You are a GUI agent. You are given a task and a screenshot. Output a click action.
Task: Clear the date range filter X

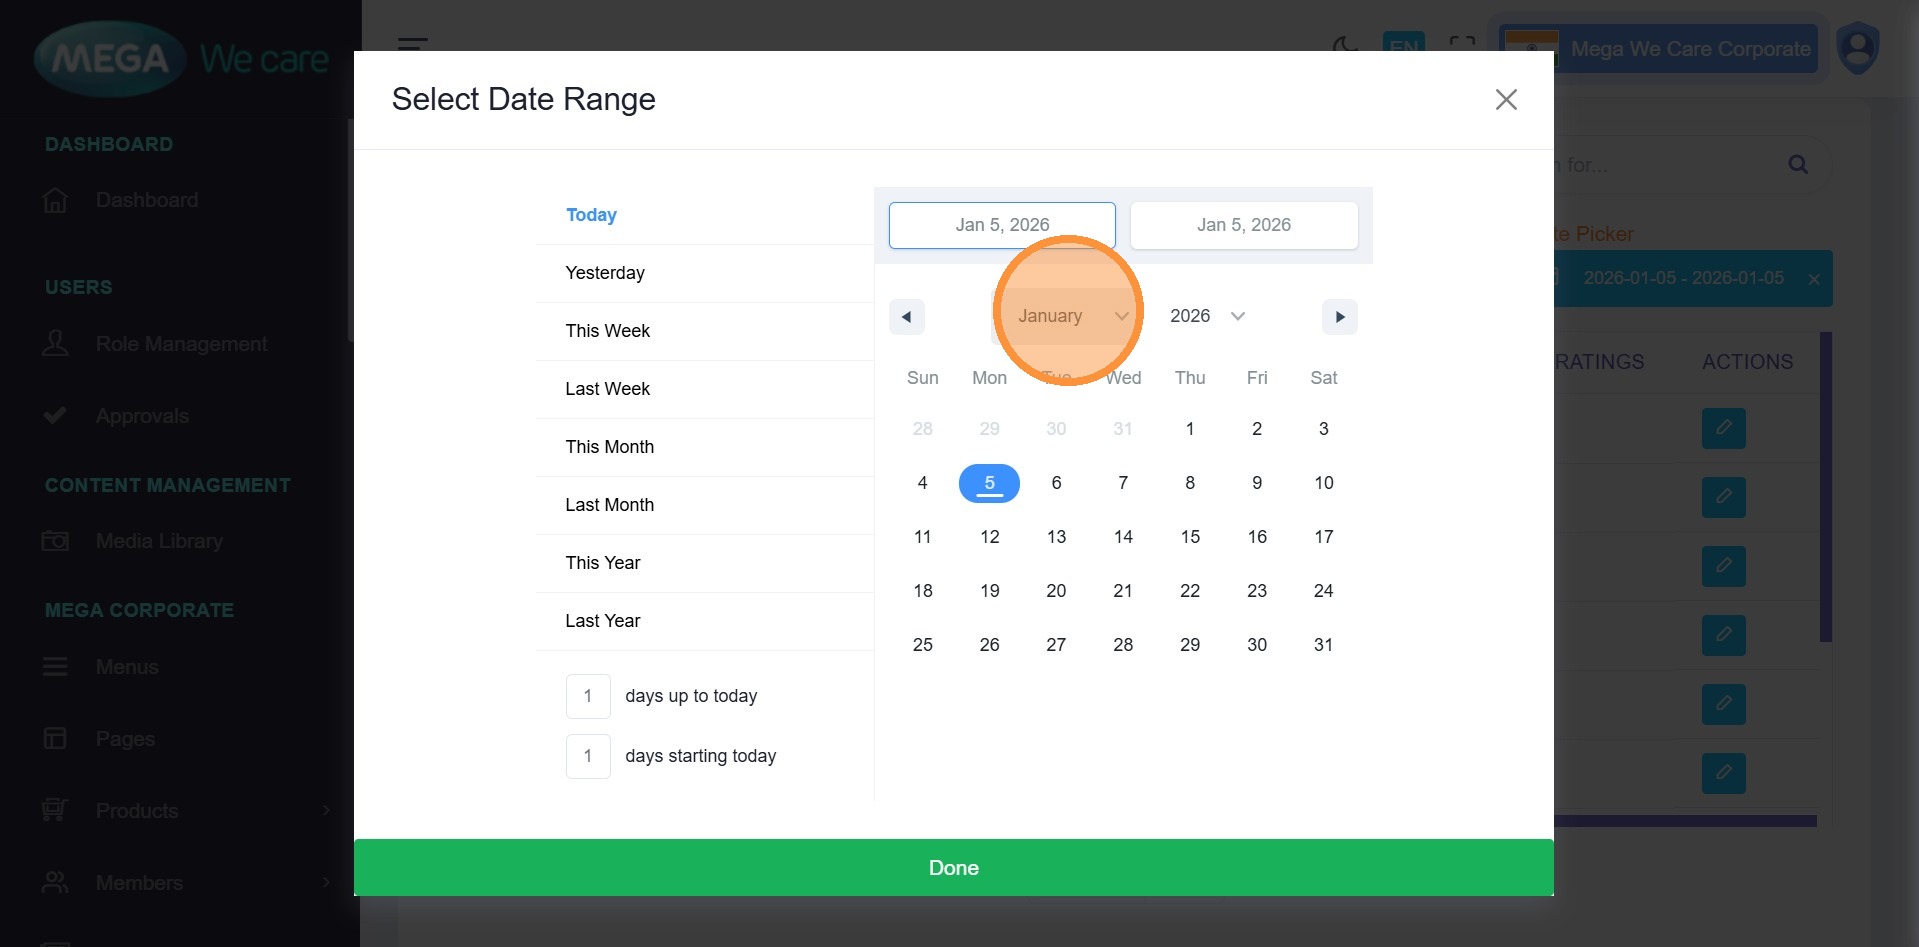1813,279
